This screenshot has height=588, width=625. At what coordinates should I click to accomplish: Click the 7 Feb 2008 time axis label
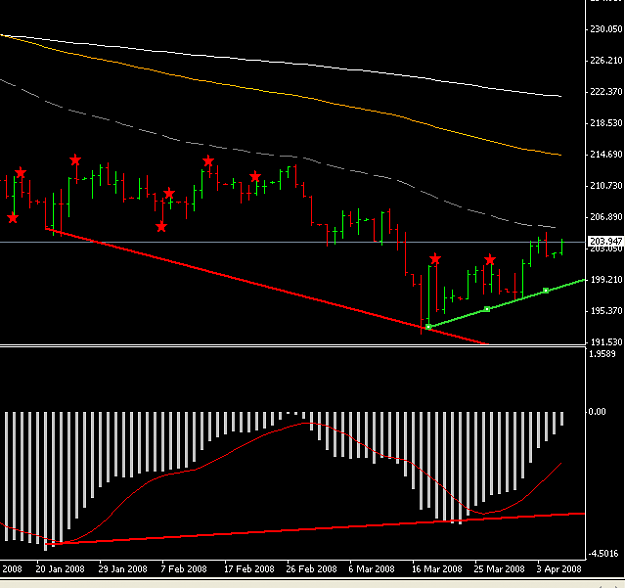184,569
